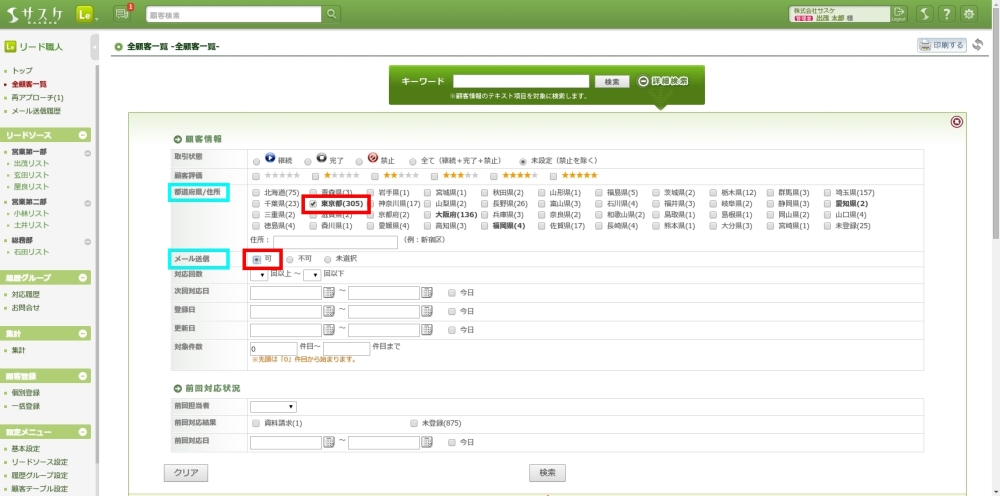Tick the 資料請求(1) checkbox
Image resolution: width=1000 pixels, height=496 pixels.
click(257, 424)
